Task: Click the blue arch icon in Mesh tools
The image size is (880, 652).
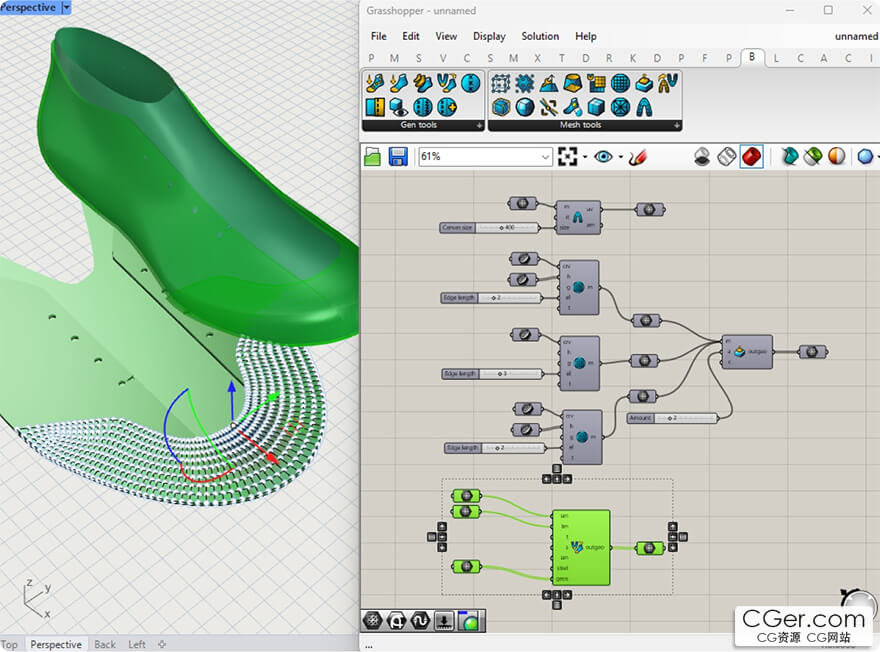Action: pyautogui.click(x=644, y=107)
